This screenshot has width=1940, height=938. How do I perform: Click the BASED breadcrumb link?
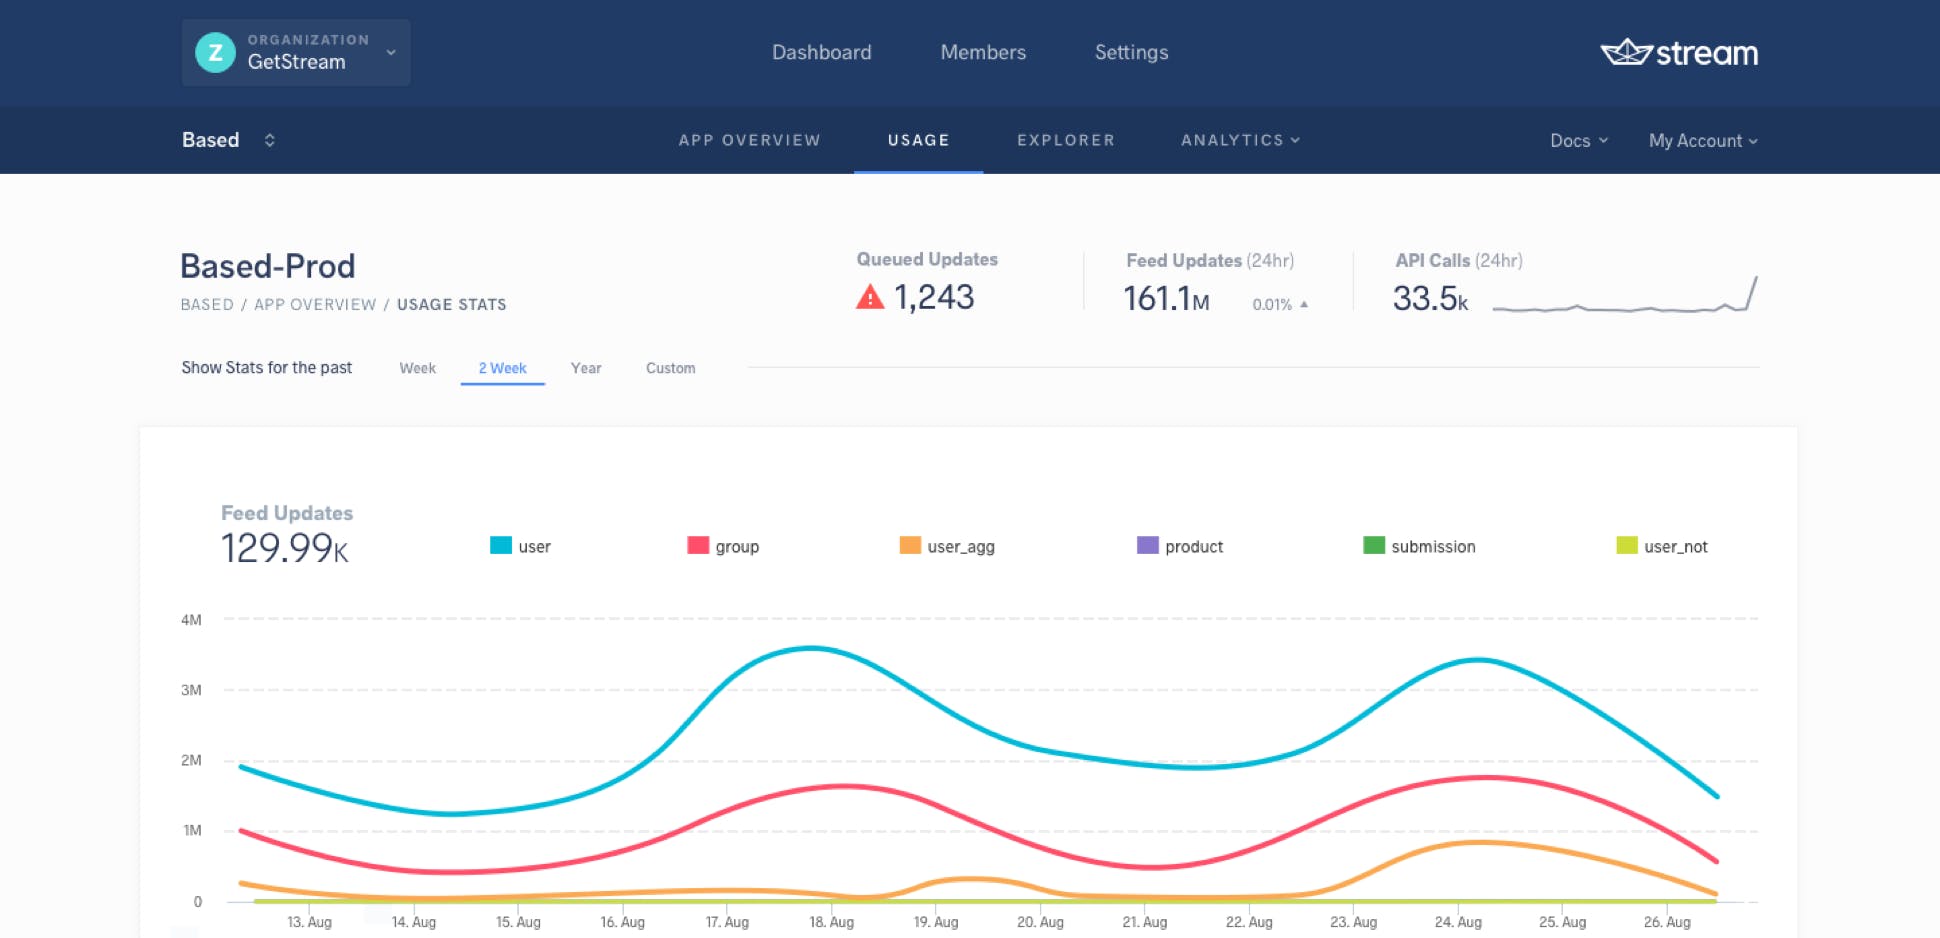click(207, 304)
